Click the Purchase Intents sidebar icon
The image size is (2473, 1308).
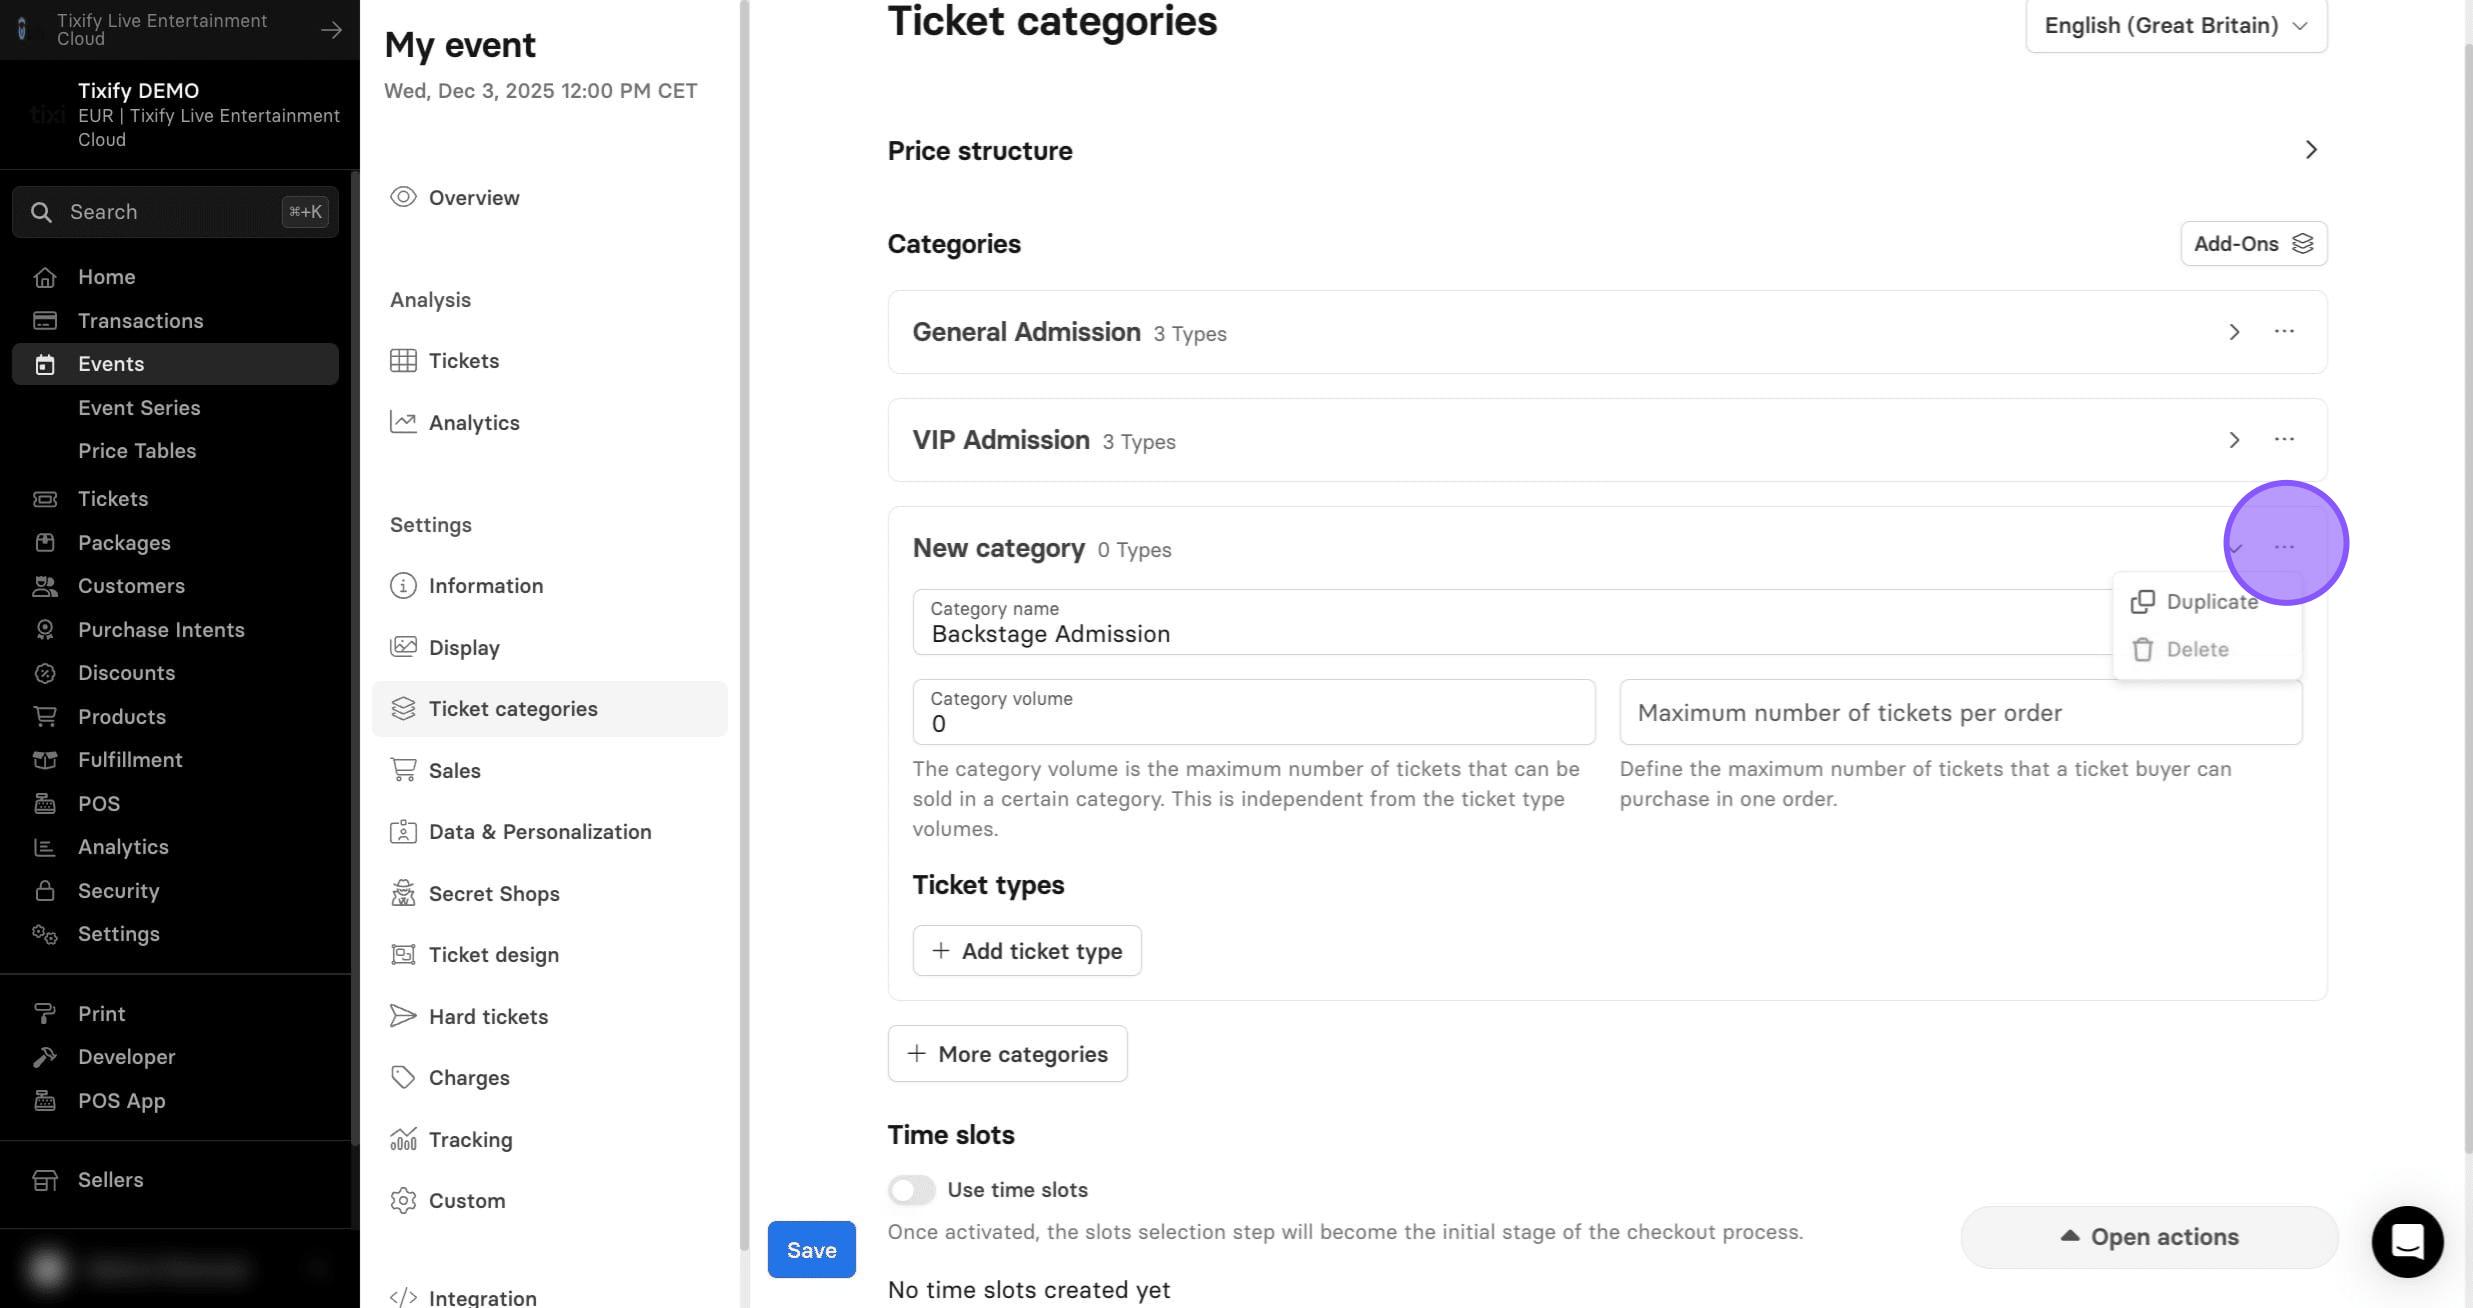45,630
